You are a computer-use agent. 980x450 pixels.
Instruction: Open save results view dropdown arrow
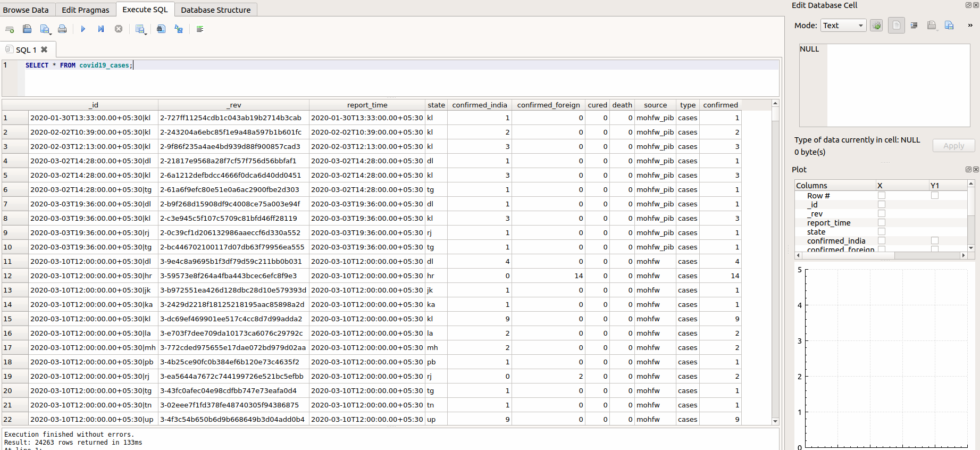click(x=145, y=32)
